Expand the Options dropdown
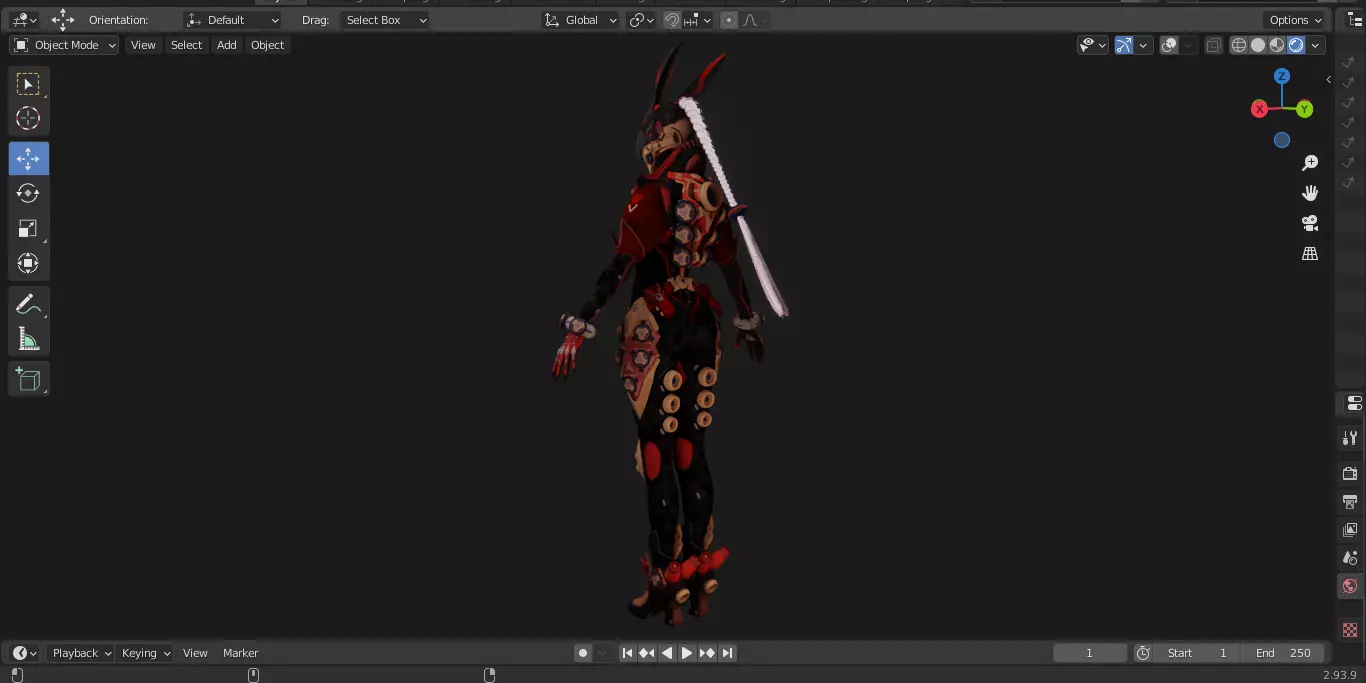 coord(1295,20)
